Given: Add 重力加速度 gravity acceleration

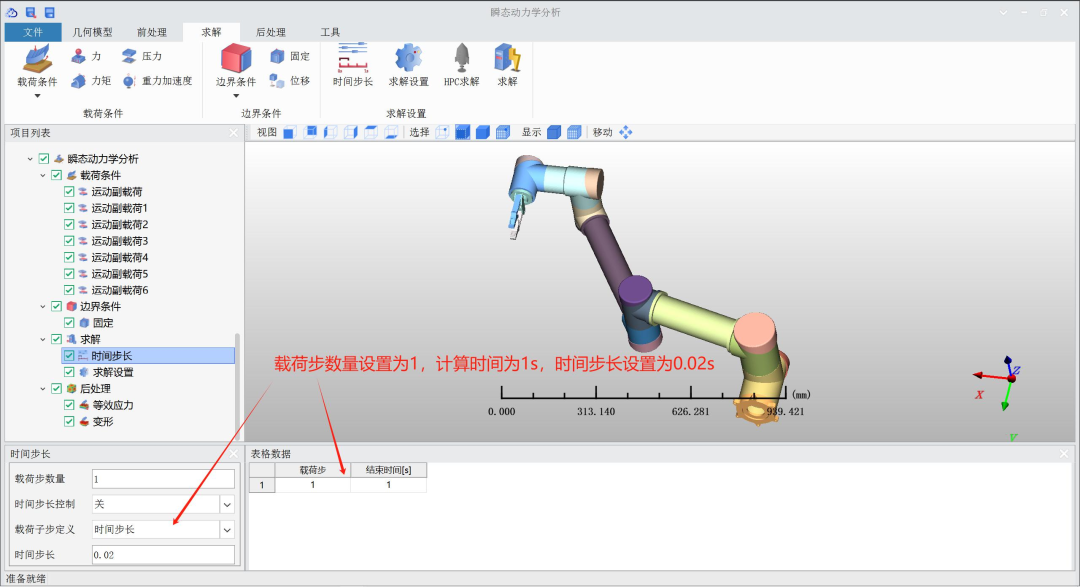Looking at the screenshot, I should [158, 81].
